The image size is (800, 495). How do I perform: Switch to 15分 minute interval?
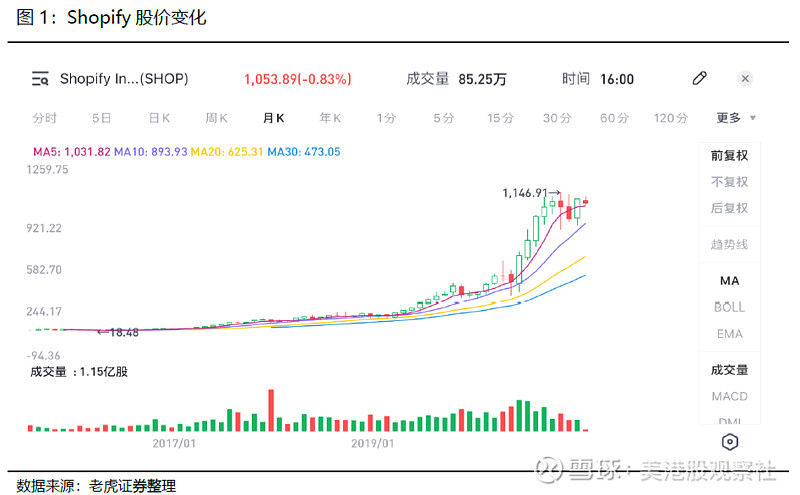(501, 118)
